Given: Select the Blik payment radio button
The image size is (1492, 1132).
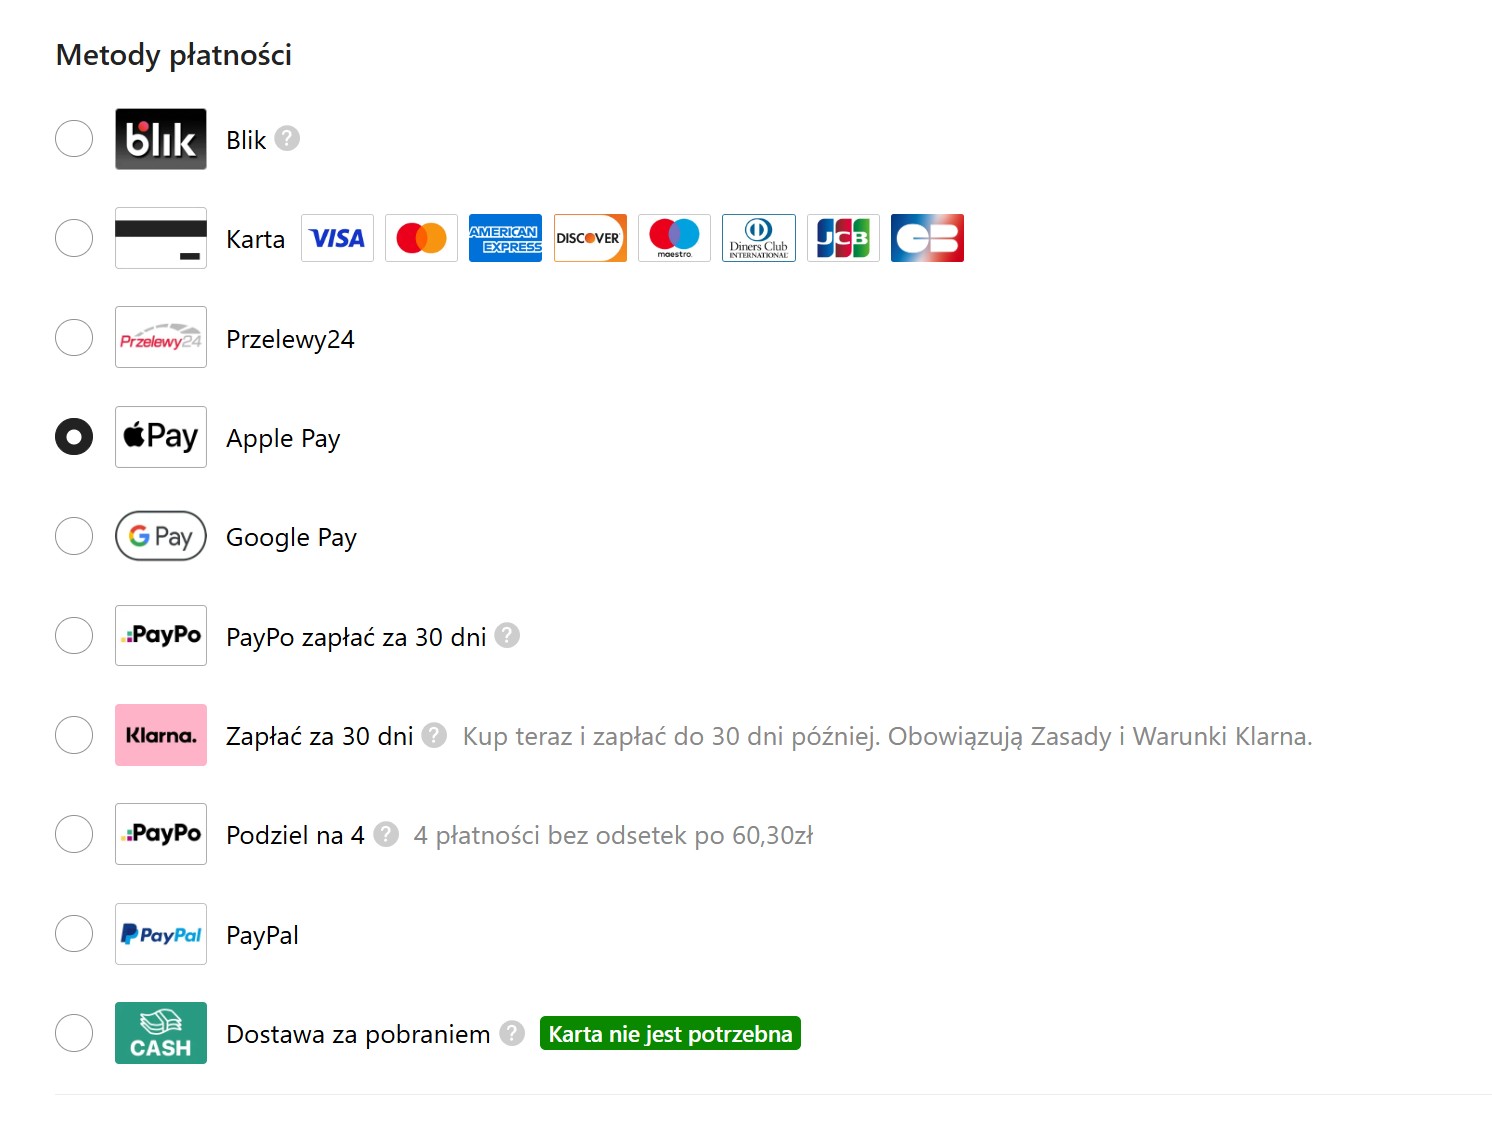Looking at the screenshot, I should 74,139.
